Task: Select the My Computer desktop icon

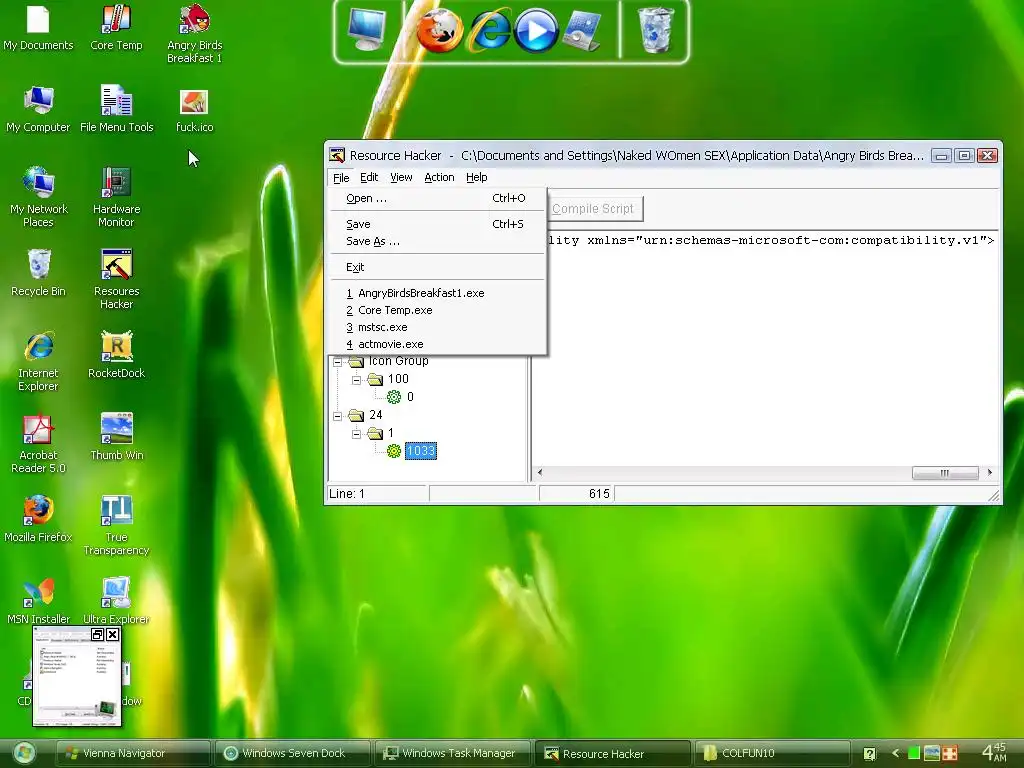Action: tap(38, 110)
